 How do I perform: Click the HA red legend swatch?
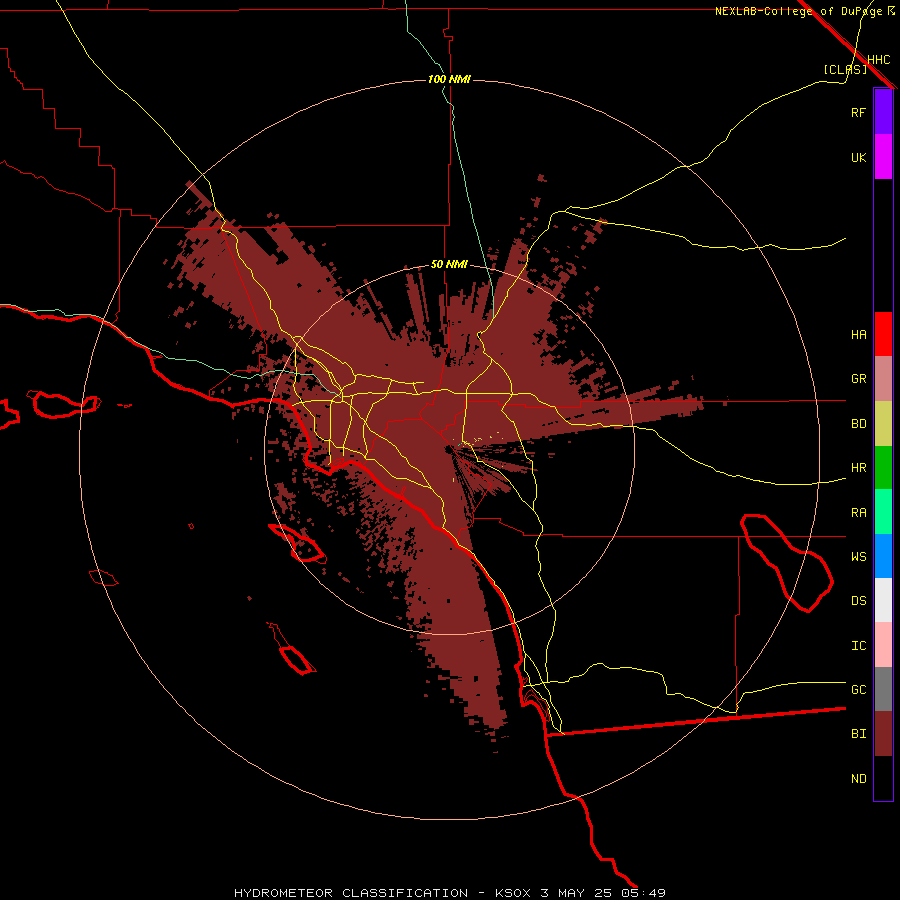tap(883, 334)
